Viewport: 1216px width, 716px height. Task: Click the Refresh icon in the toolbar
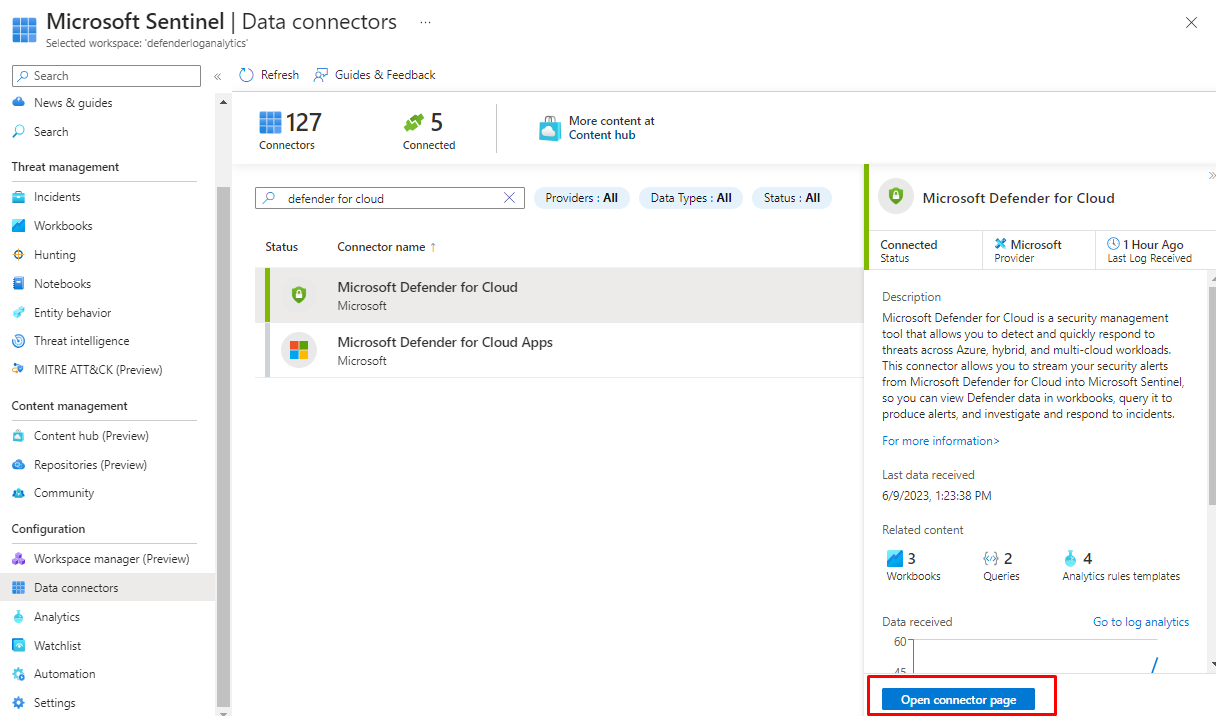247,75
